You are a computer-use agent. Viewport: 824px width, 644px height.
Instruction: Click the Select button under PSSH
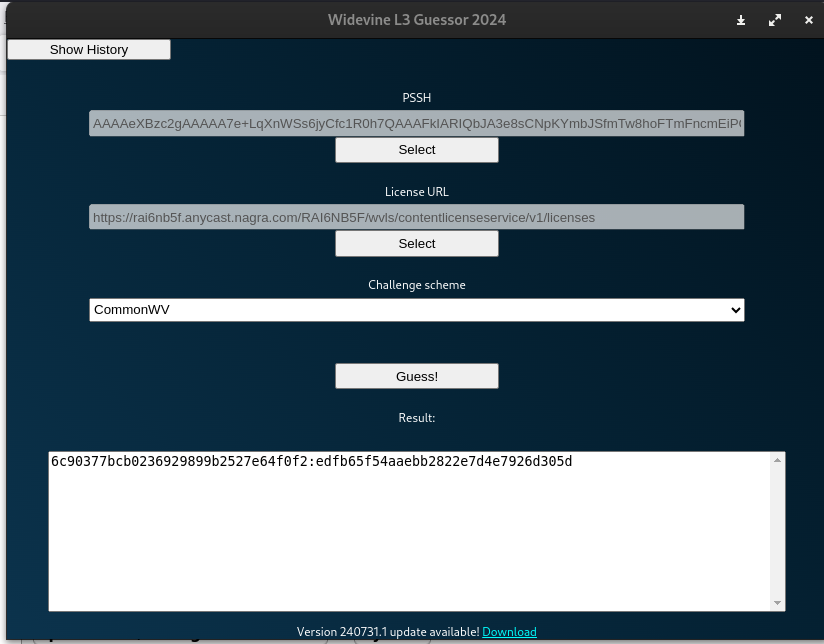tap(417, 150)
